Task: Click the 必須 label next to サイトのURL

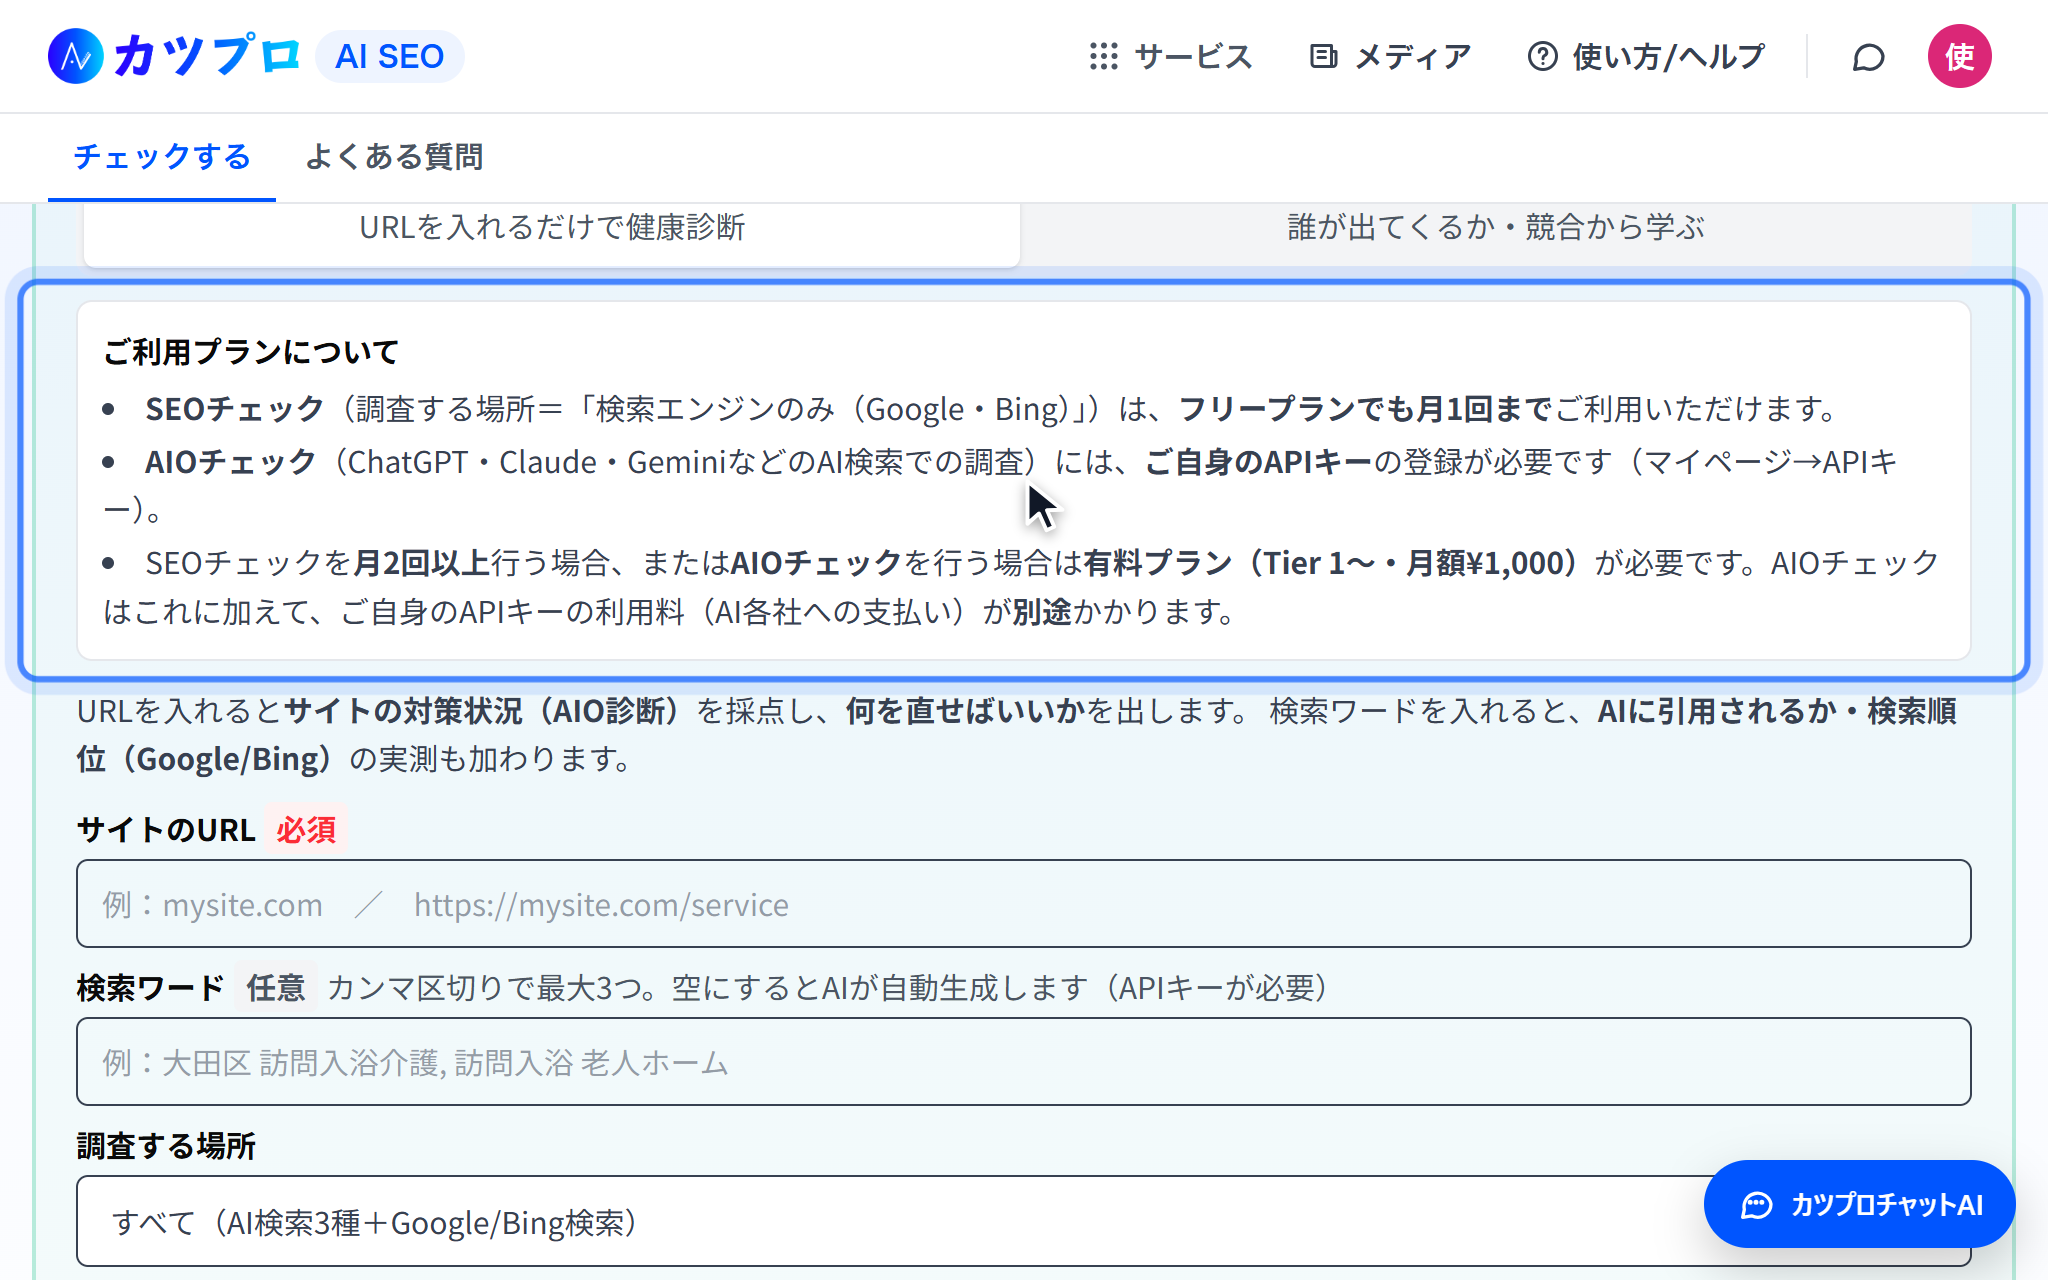Action: (306, 830)
